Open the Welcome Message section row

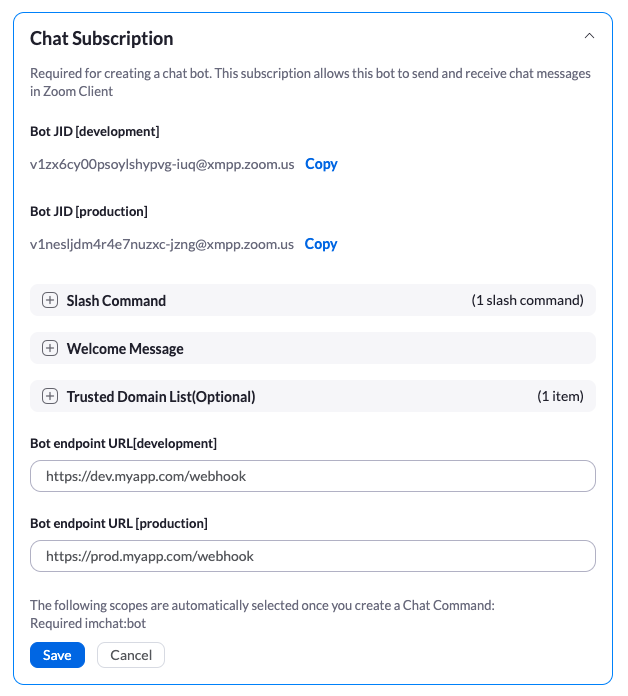[x=312, y=348]
